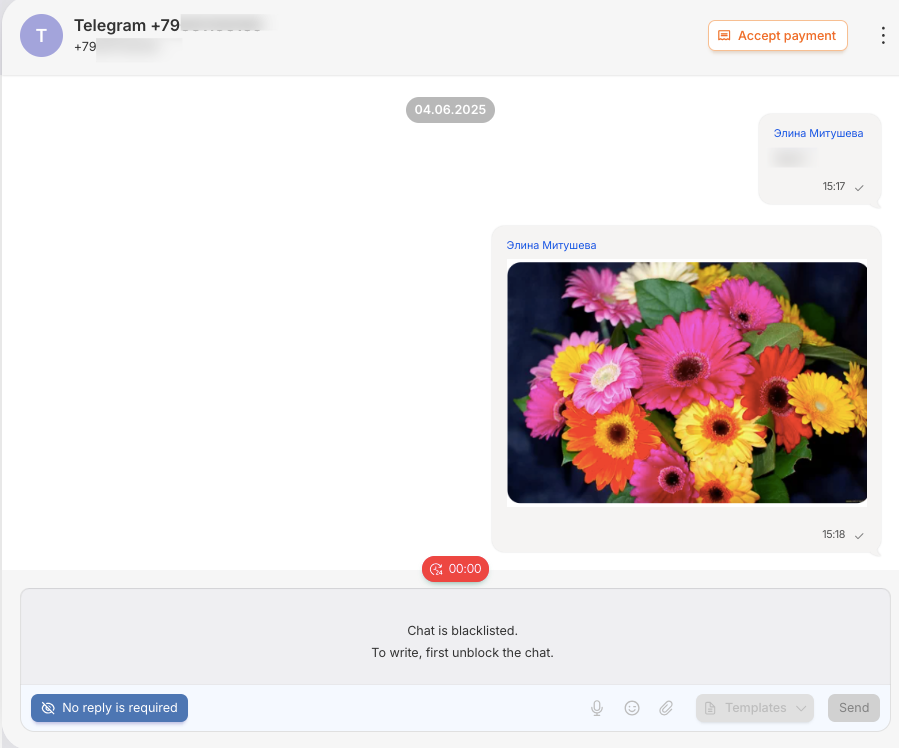This screenshot has width=899, height=748.
Task: Click the red 00:00 timer badge
Action: (455, 569)
